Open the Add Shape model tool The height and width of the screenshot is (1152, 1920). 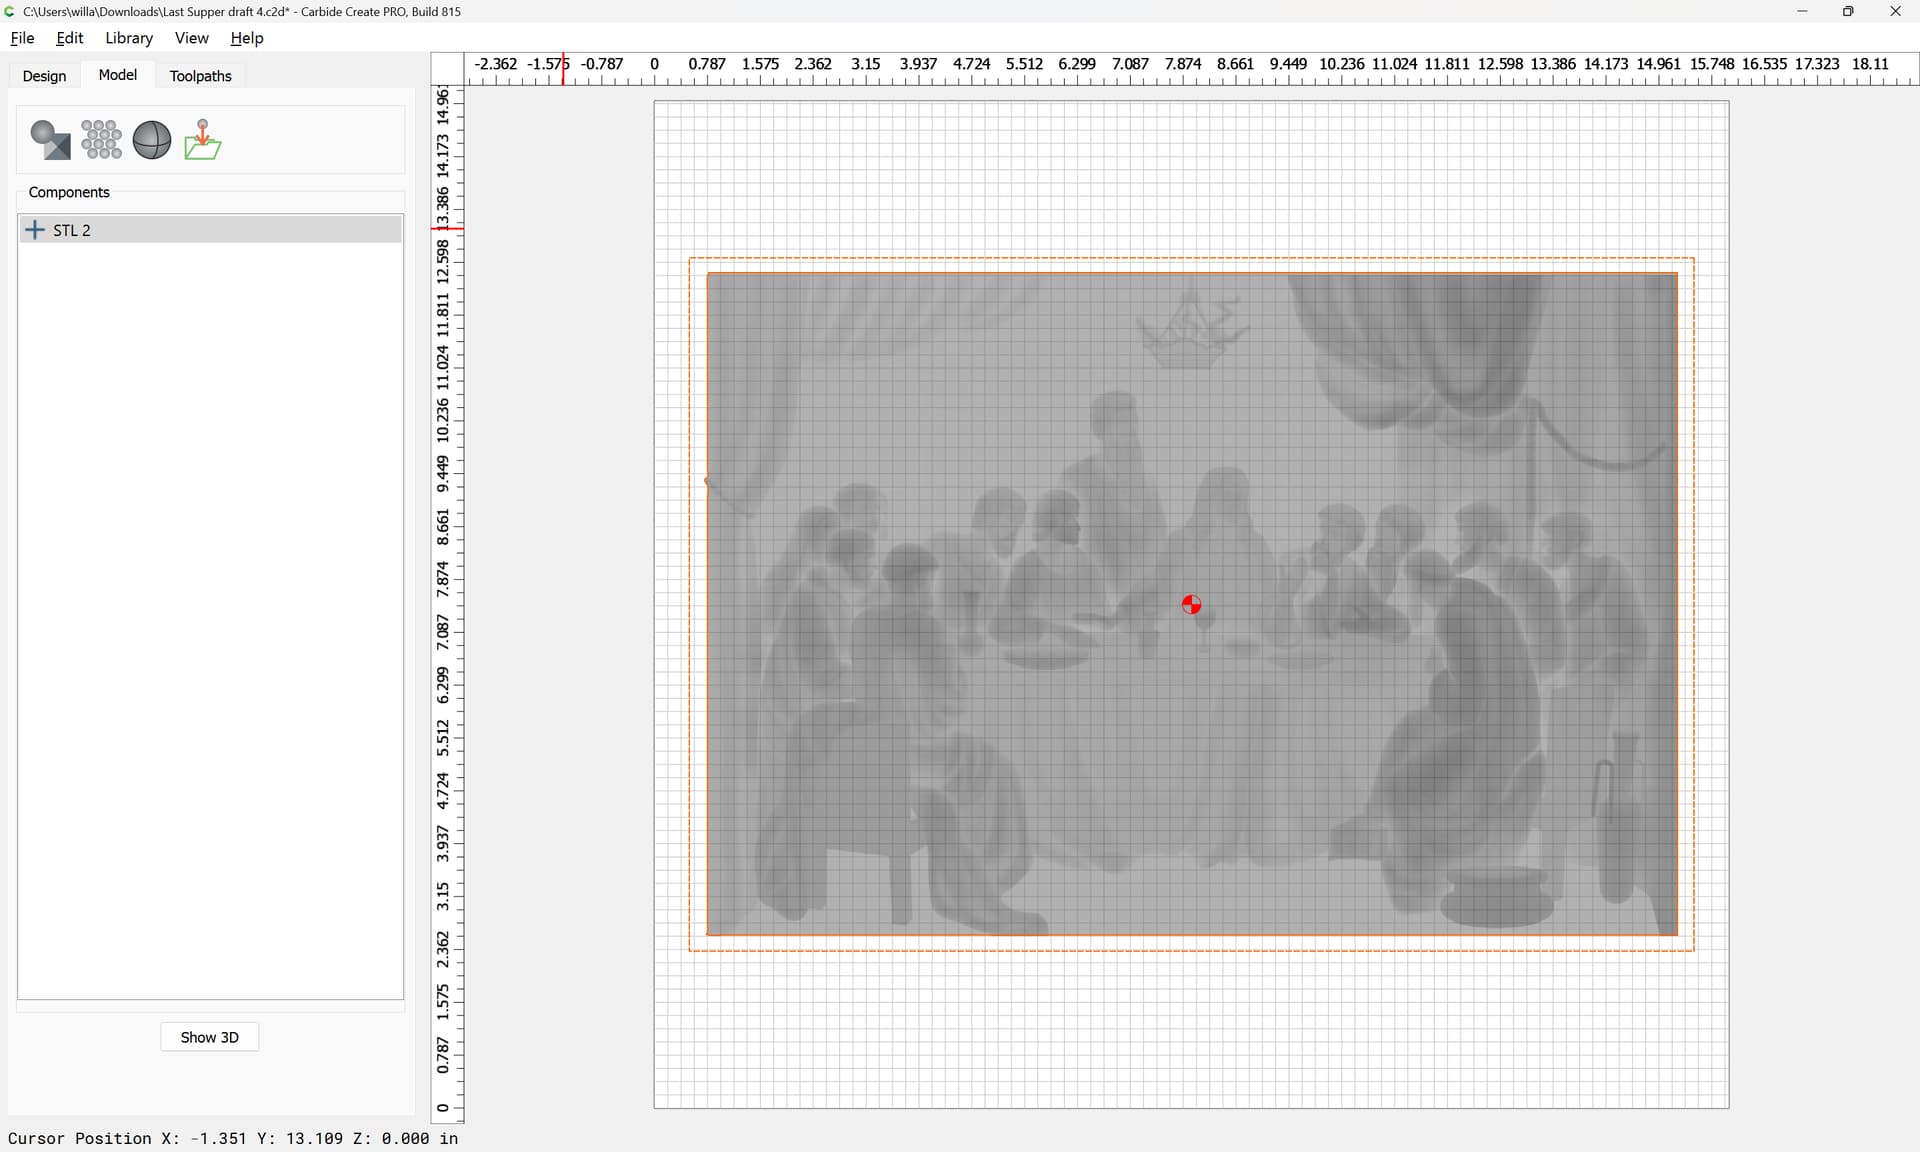[x=50, y=140]
